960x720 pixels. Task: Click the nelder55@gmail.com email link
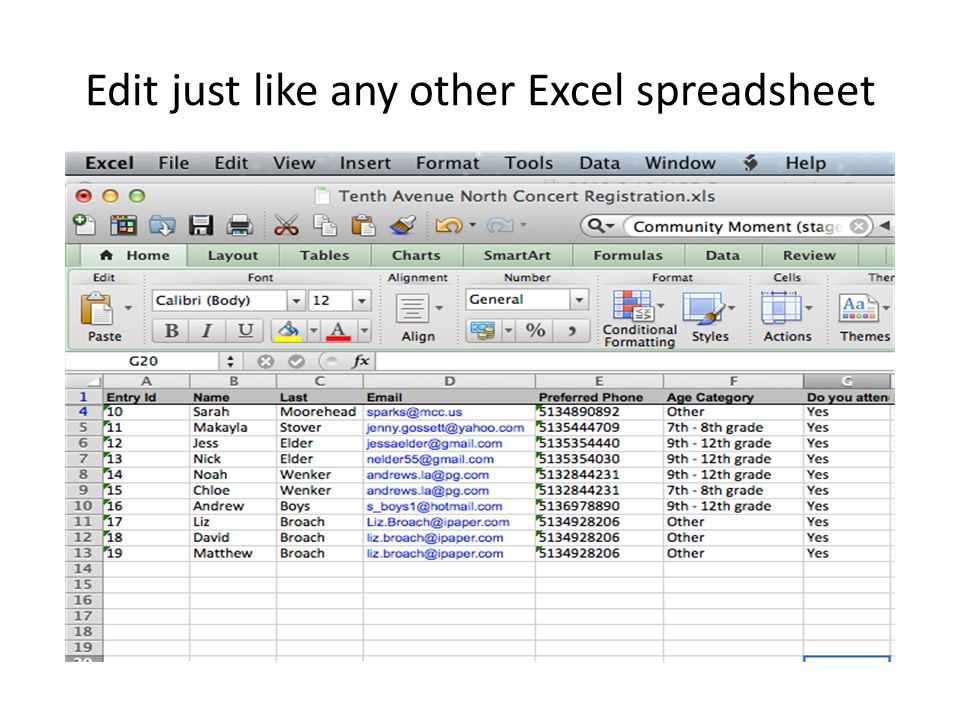point(430,460)
